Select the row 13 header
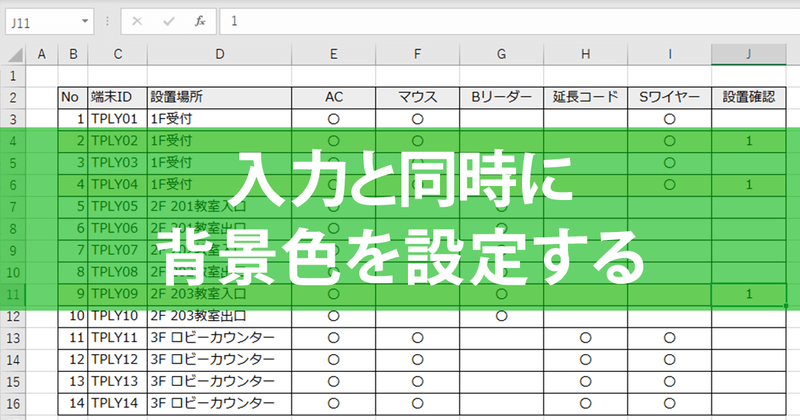This screenshot has width=800, height=420. click(x=13, y=338)
